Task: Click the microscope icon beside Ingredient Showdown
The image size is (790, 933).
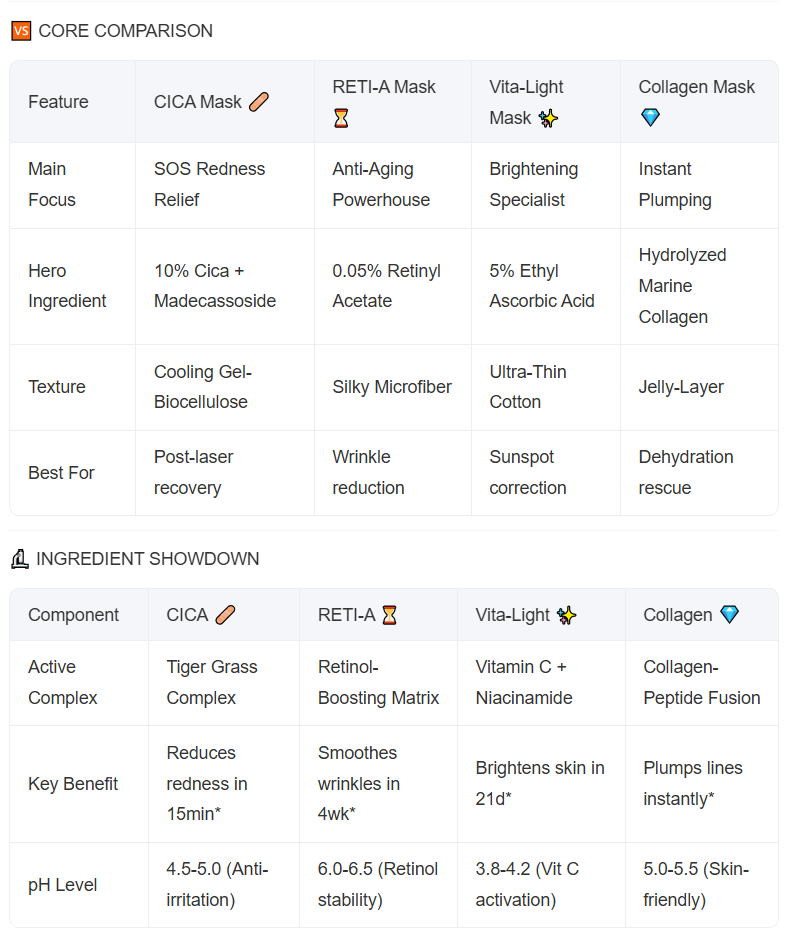Action: click(x=20, y=559)
